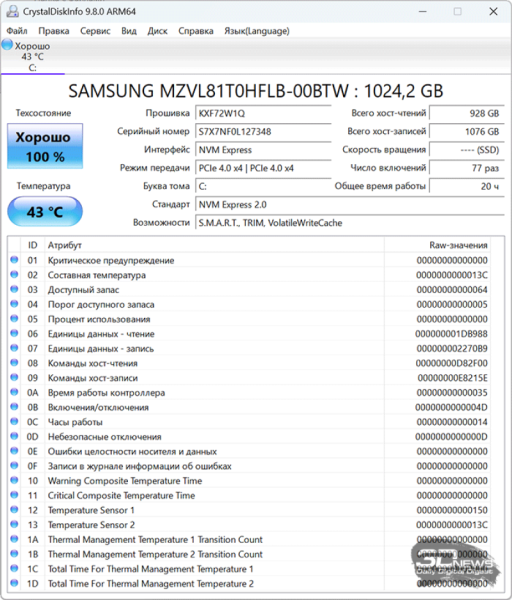This screenshot has width=512, height=600.
Task: Click status orb for attribute 02 Составная температура
Action: coord(14,274)
